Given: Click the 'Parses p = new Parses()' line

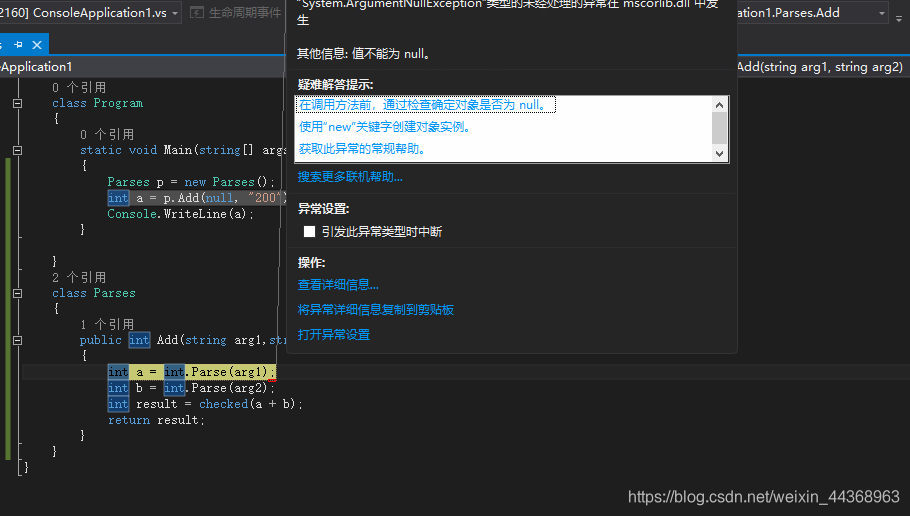Looking at the screenshot, I should pos(192,182).
